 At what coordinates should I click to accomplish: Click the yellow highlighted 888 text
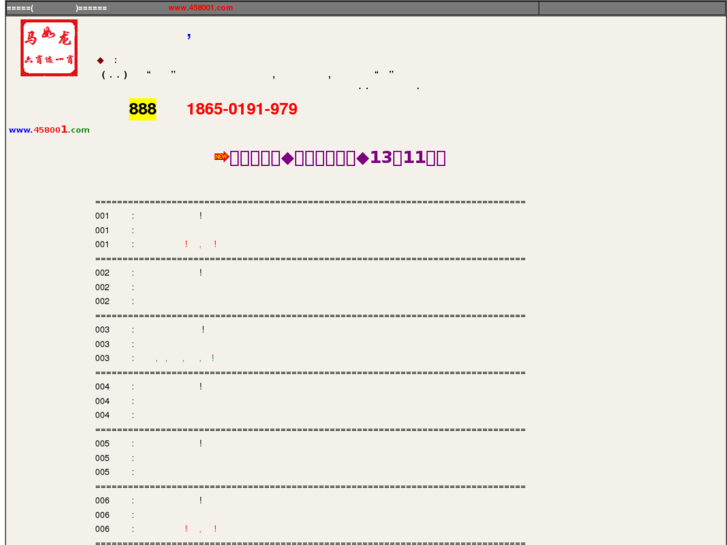coord(142,109)
